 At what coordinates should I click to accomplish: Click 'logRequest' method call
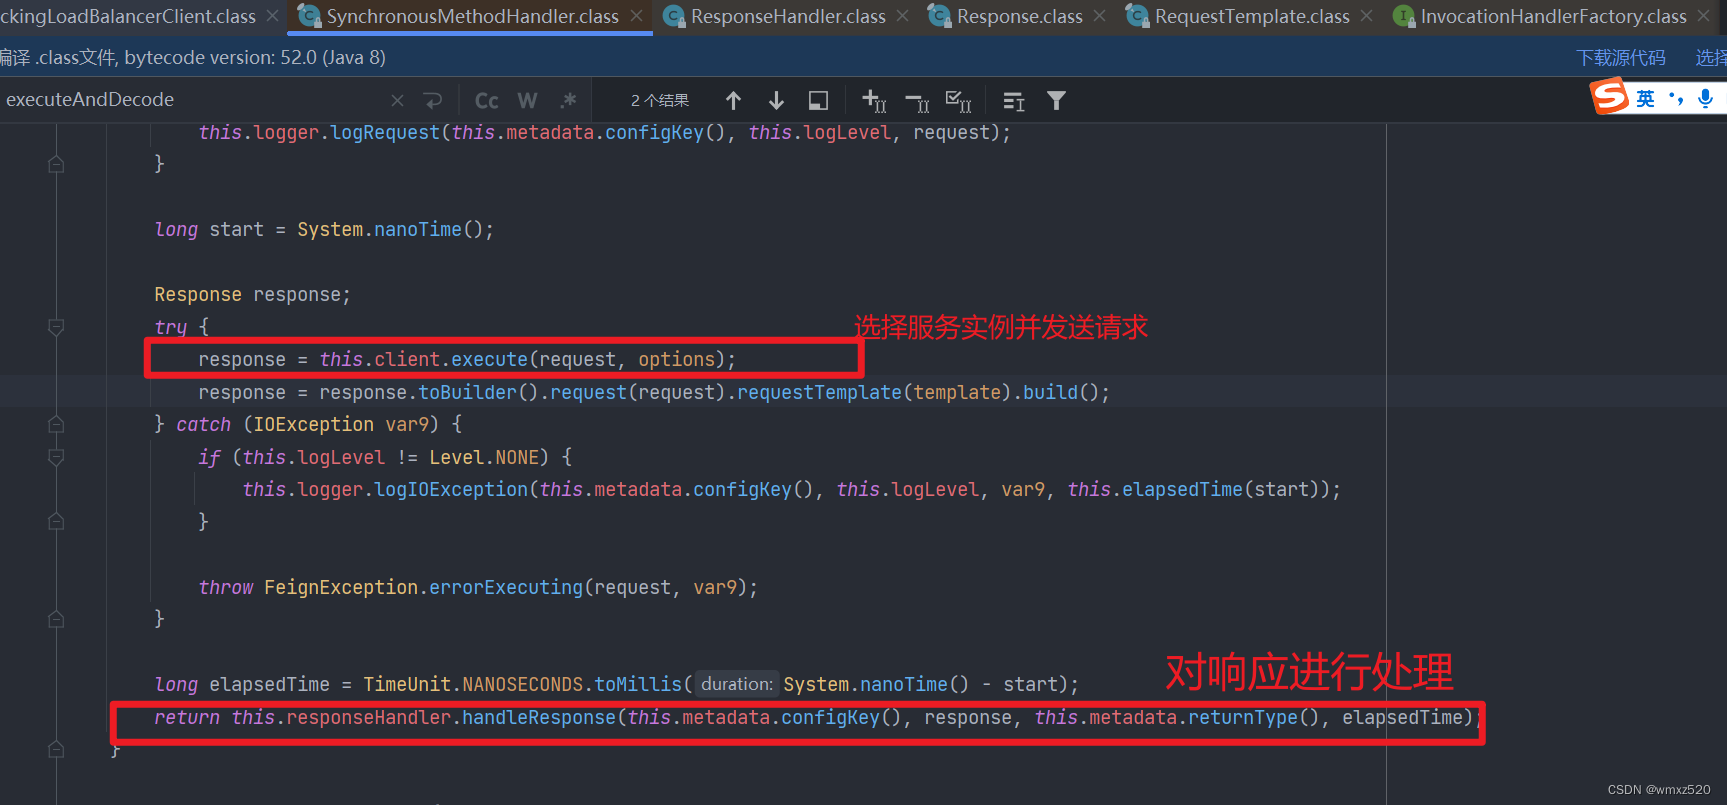click(x=385, y=132)
